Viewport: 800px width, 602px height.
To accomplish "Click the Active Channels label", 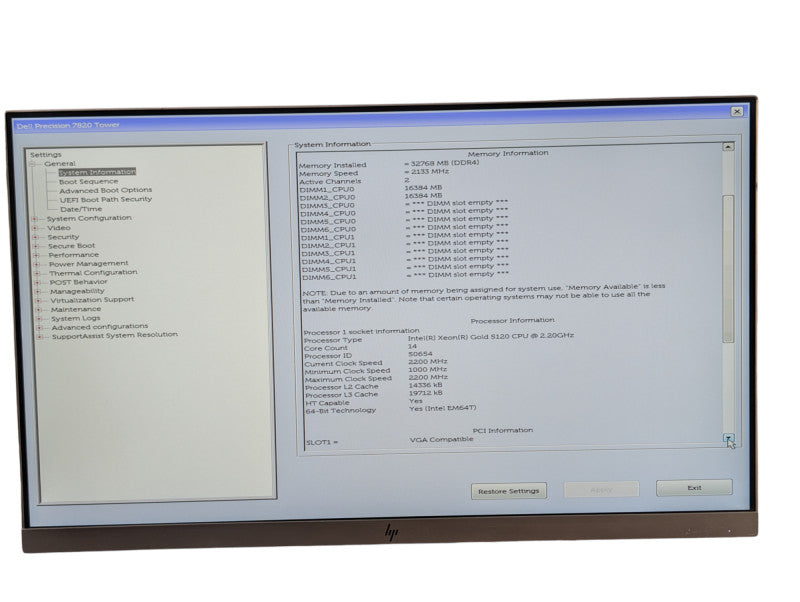I will point(330,182).
